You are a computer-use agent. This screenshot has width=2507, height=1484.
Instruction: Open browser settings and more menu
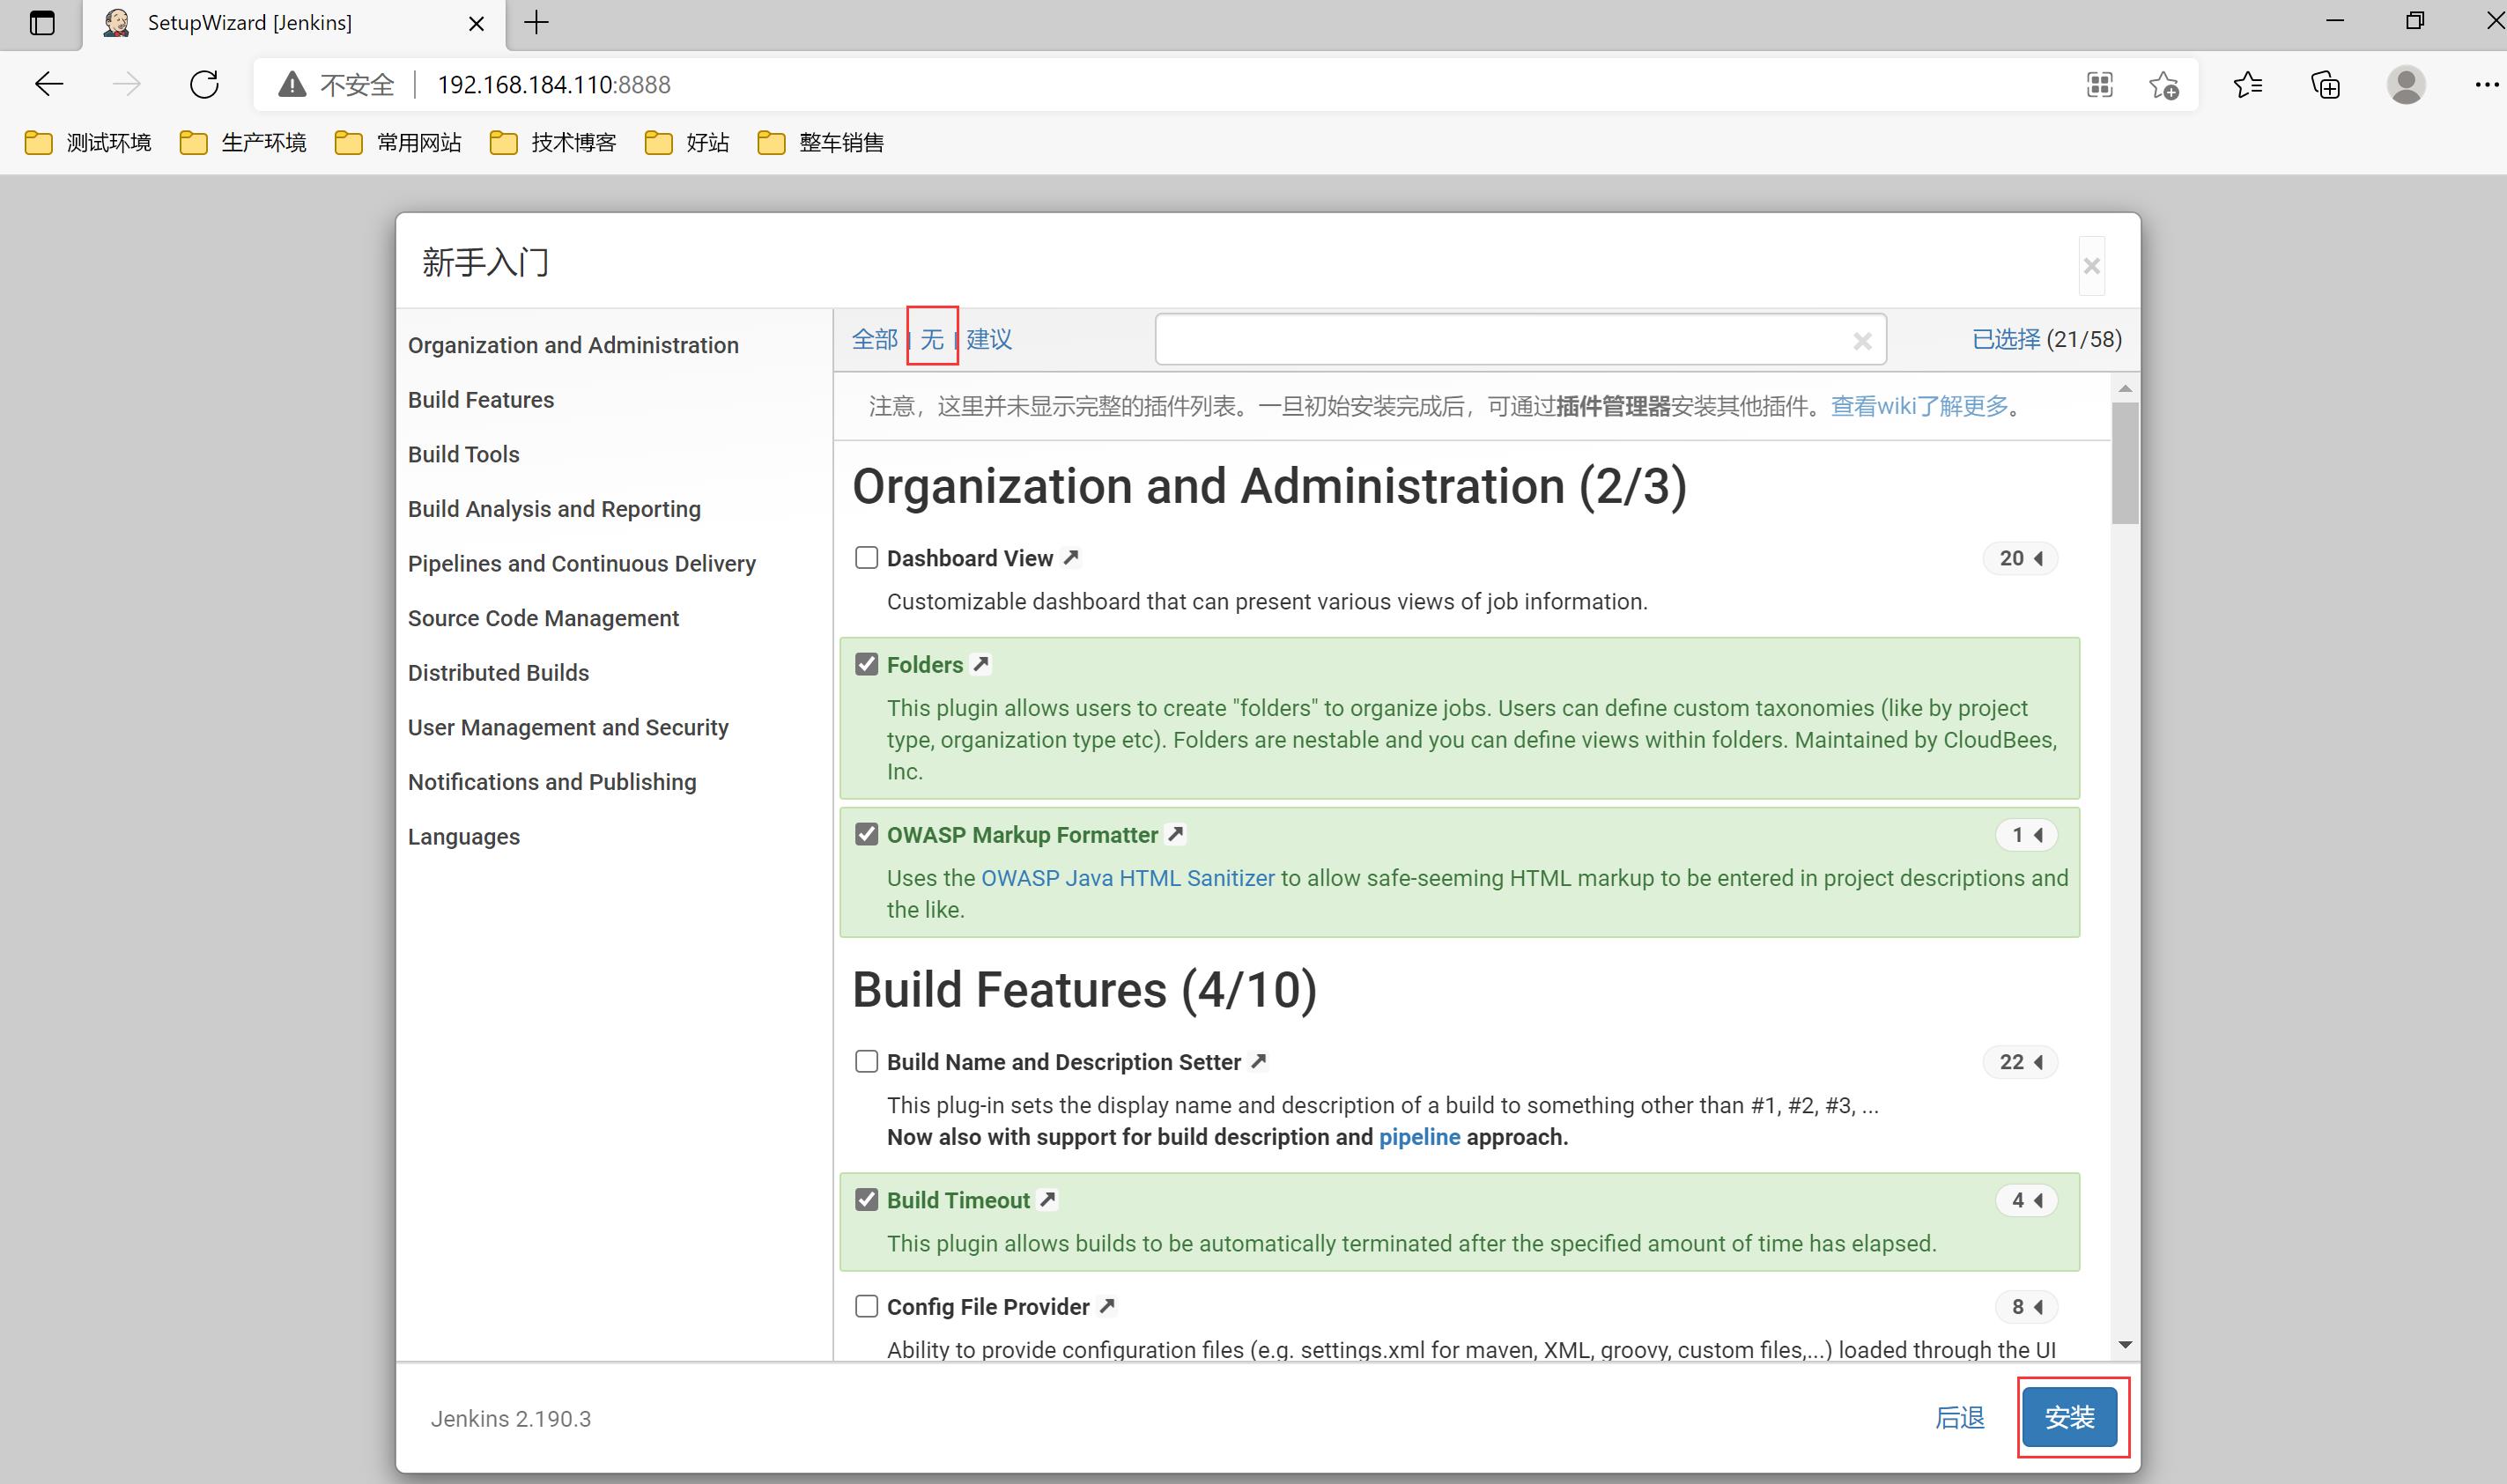click(2486, 85)
